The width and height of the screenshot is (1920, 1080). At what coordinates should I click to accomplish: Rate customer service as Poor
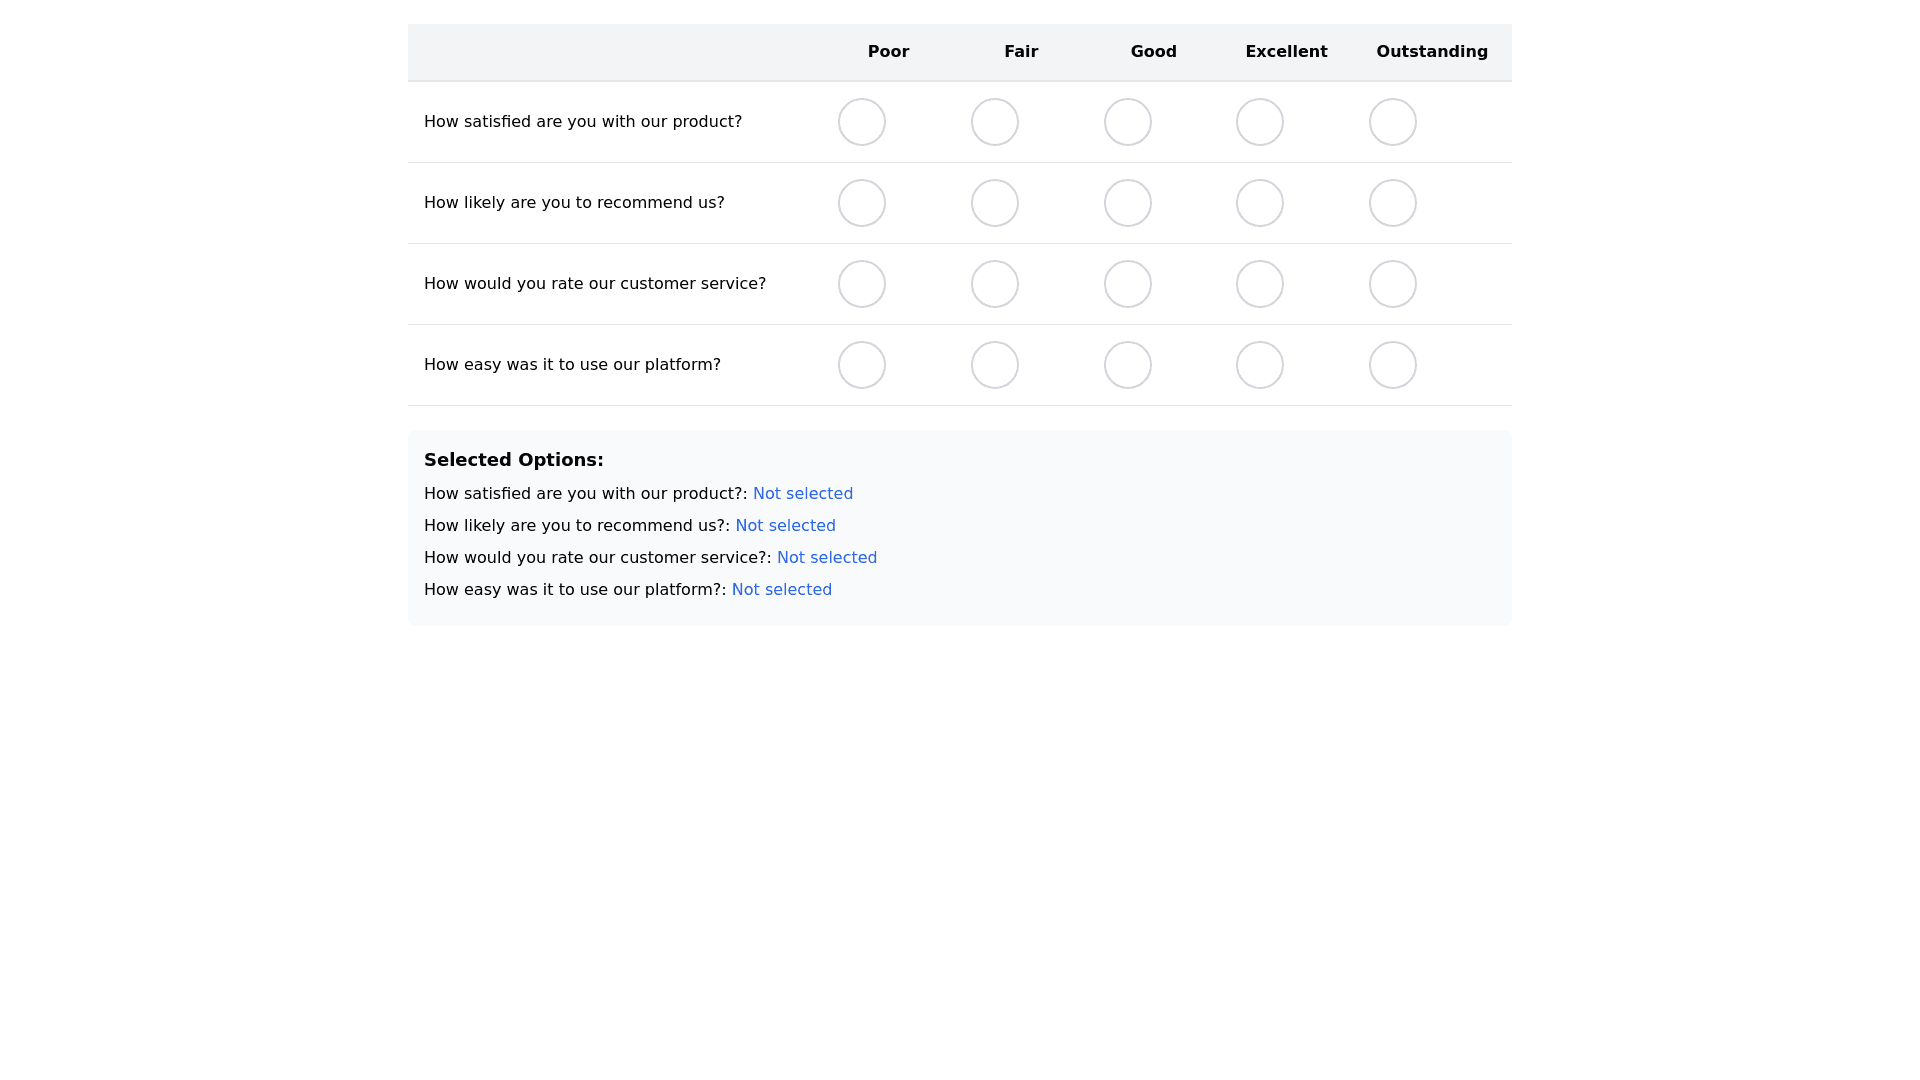coord(862,284)
